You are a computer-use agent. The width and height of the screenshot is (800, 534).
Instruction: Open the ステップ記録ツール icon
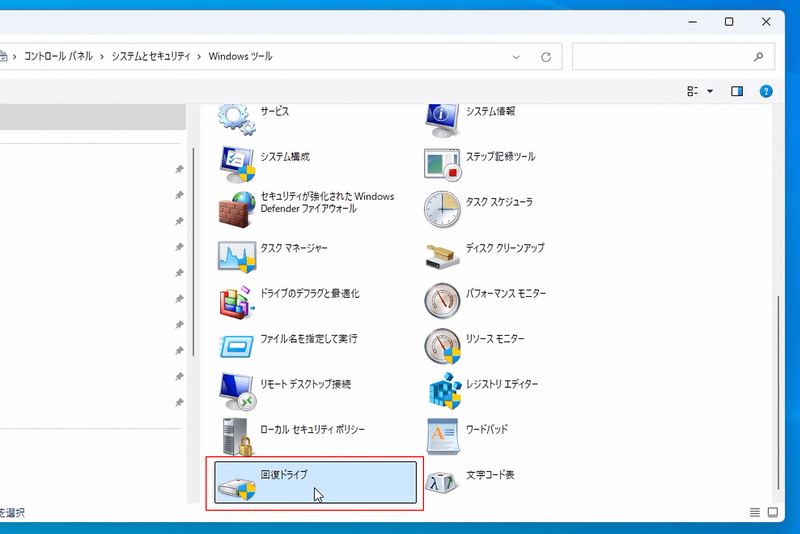pos(442,164)
